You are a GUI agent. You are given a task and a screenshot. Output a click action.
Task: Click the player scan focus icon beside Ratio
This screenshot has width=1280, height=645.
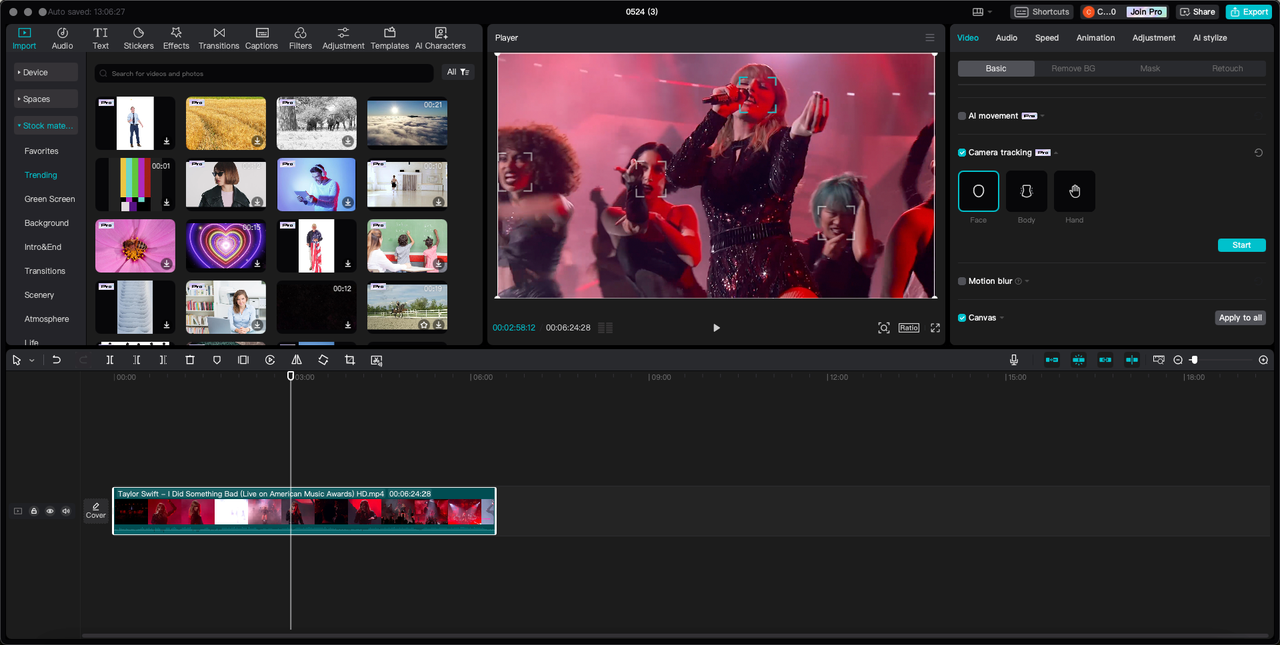coord(884,328)
